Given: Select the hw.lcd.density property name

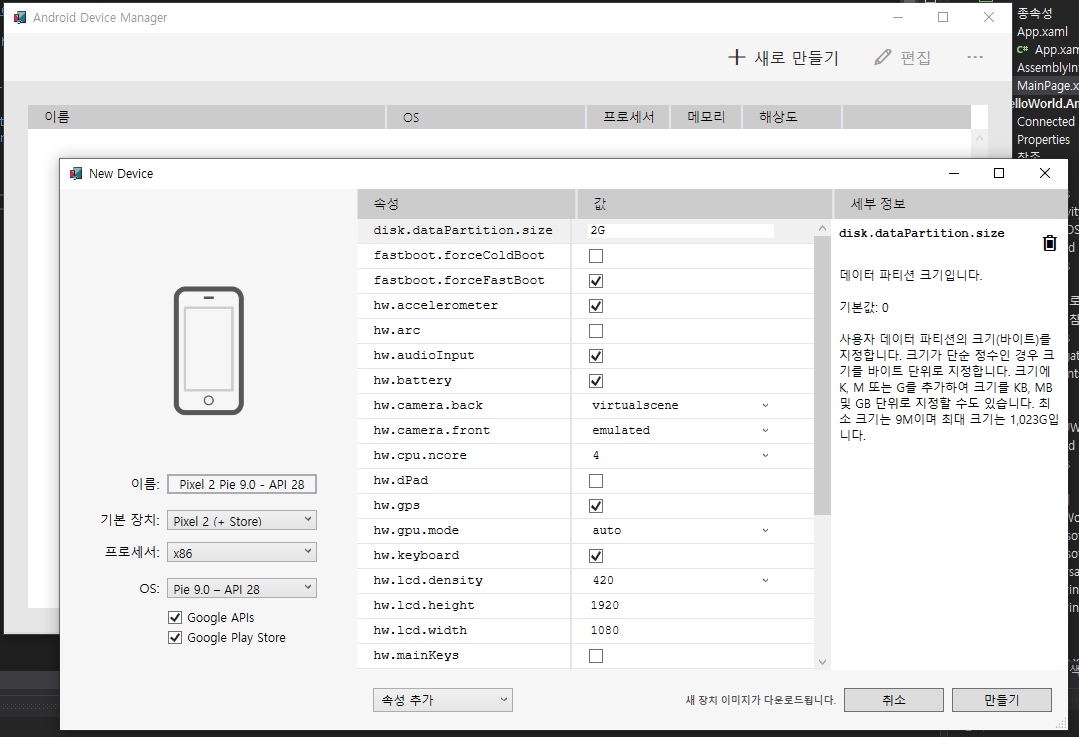Looking at the screenshot, I should pos(428,580).
